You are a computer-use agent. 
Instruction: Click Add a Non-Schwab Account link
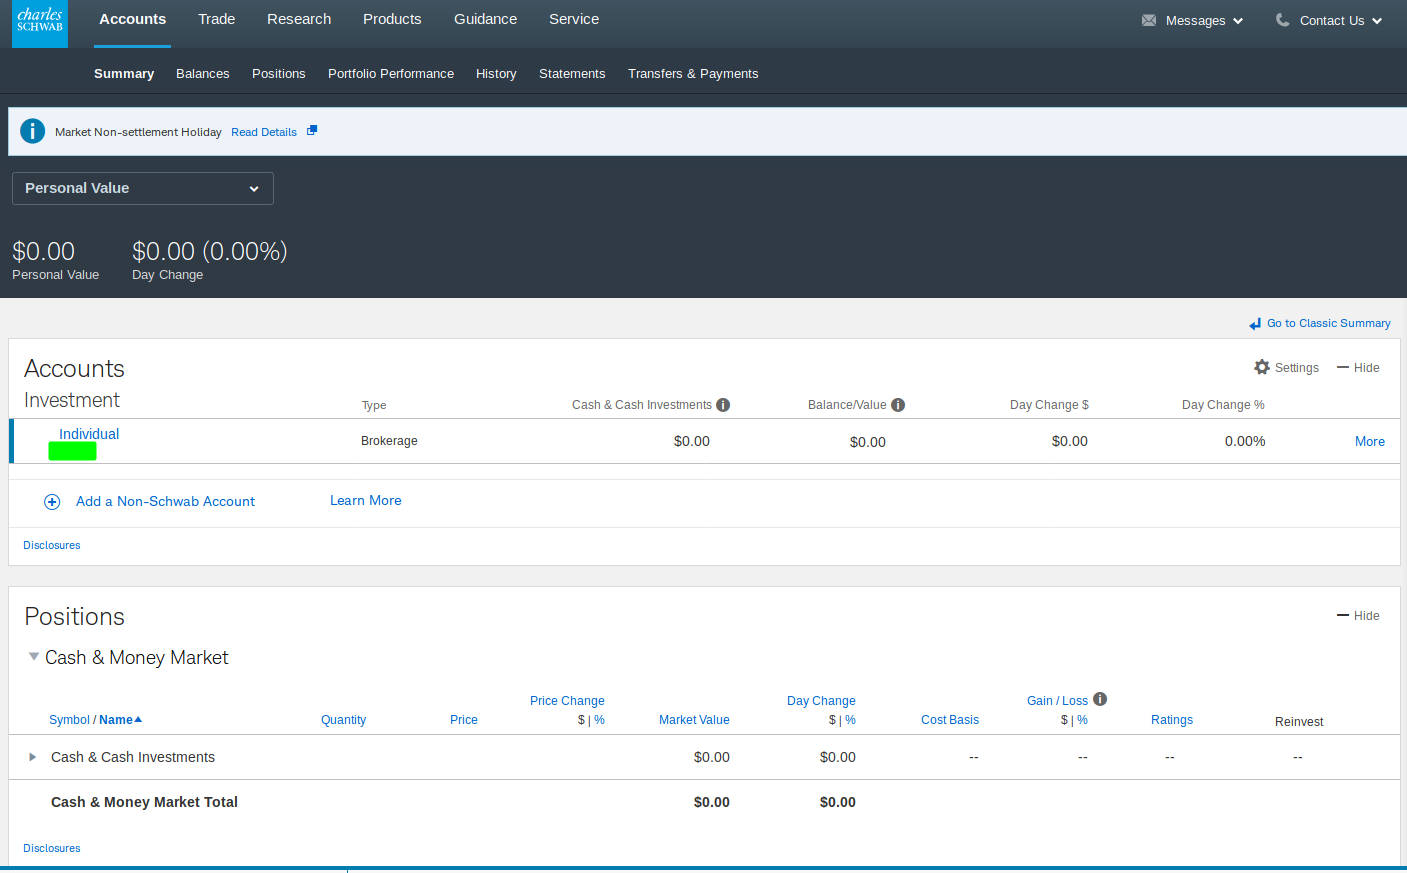[165, 501]
